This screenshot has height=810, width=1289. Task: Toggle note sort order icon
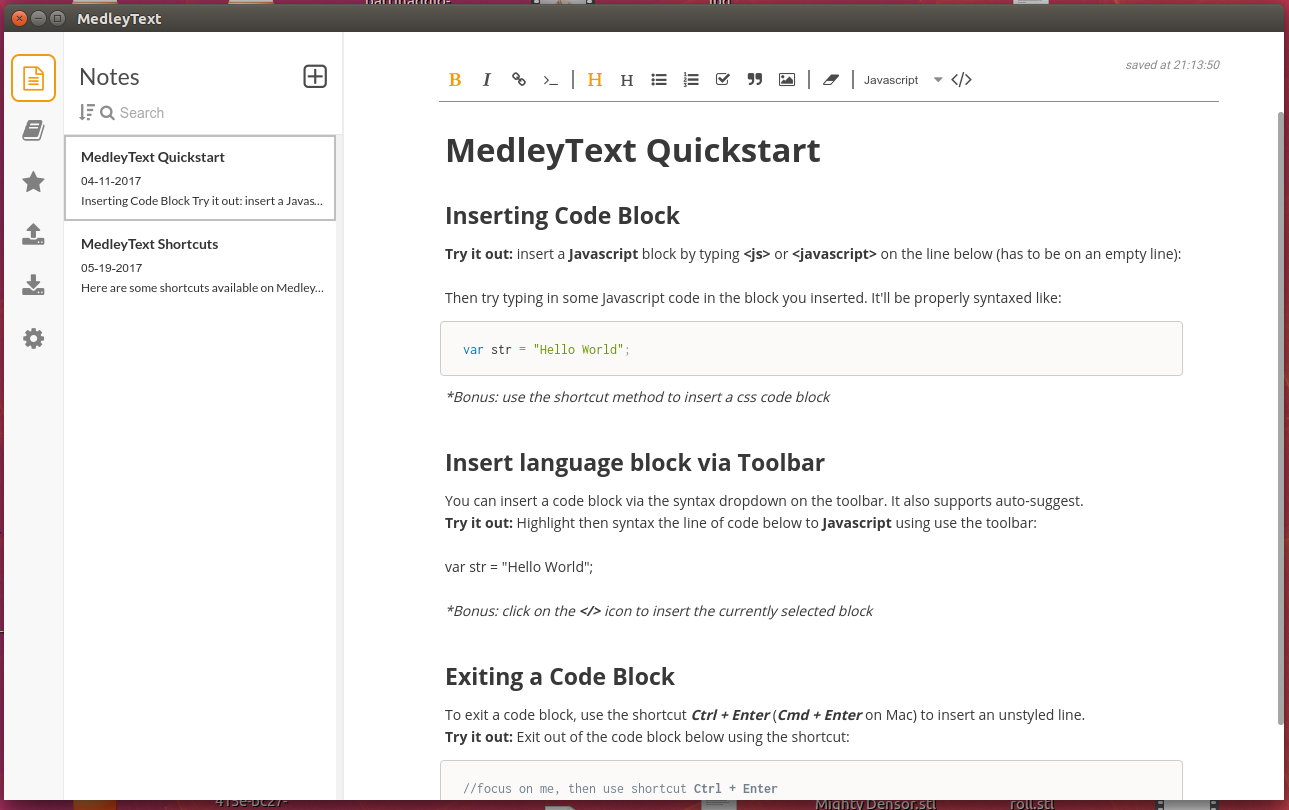click(x=86, y=112)
